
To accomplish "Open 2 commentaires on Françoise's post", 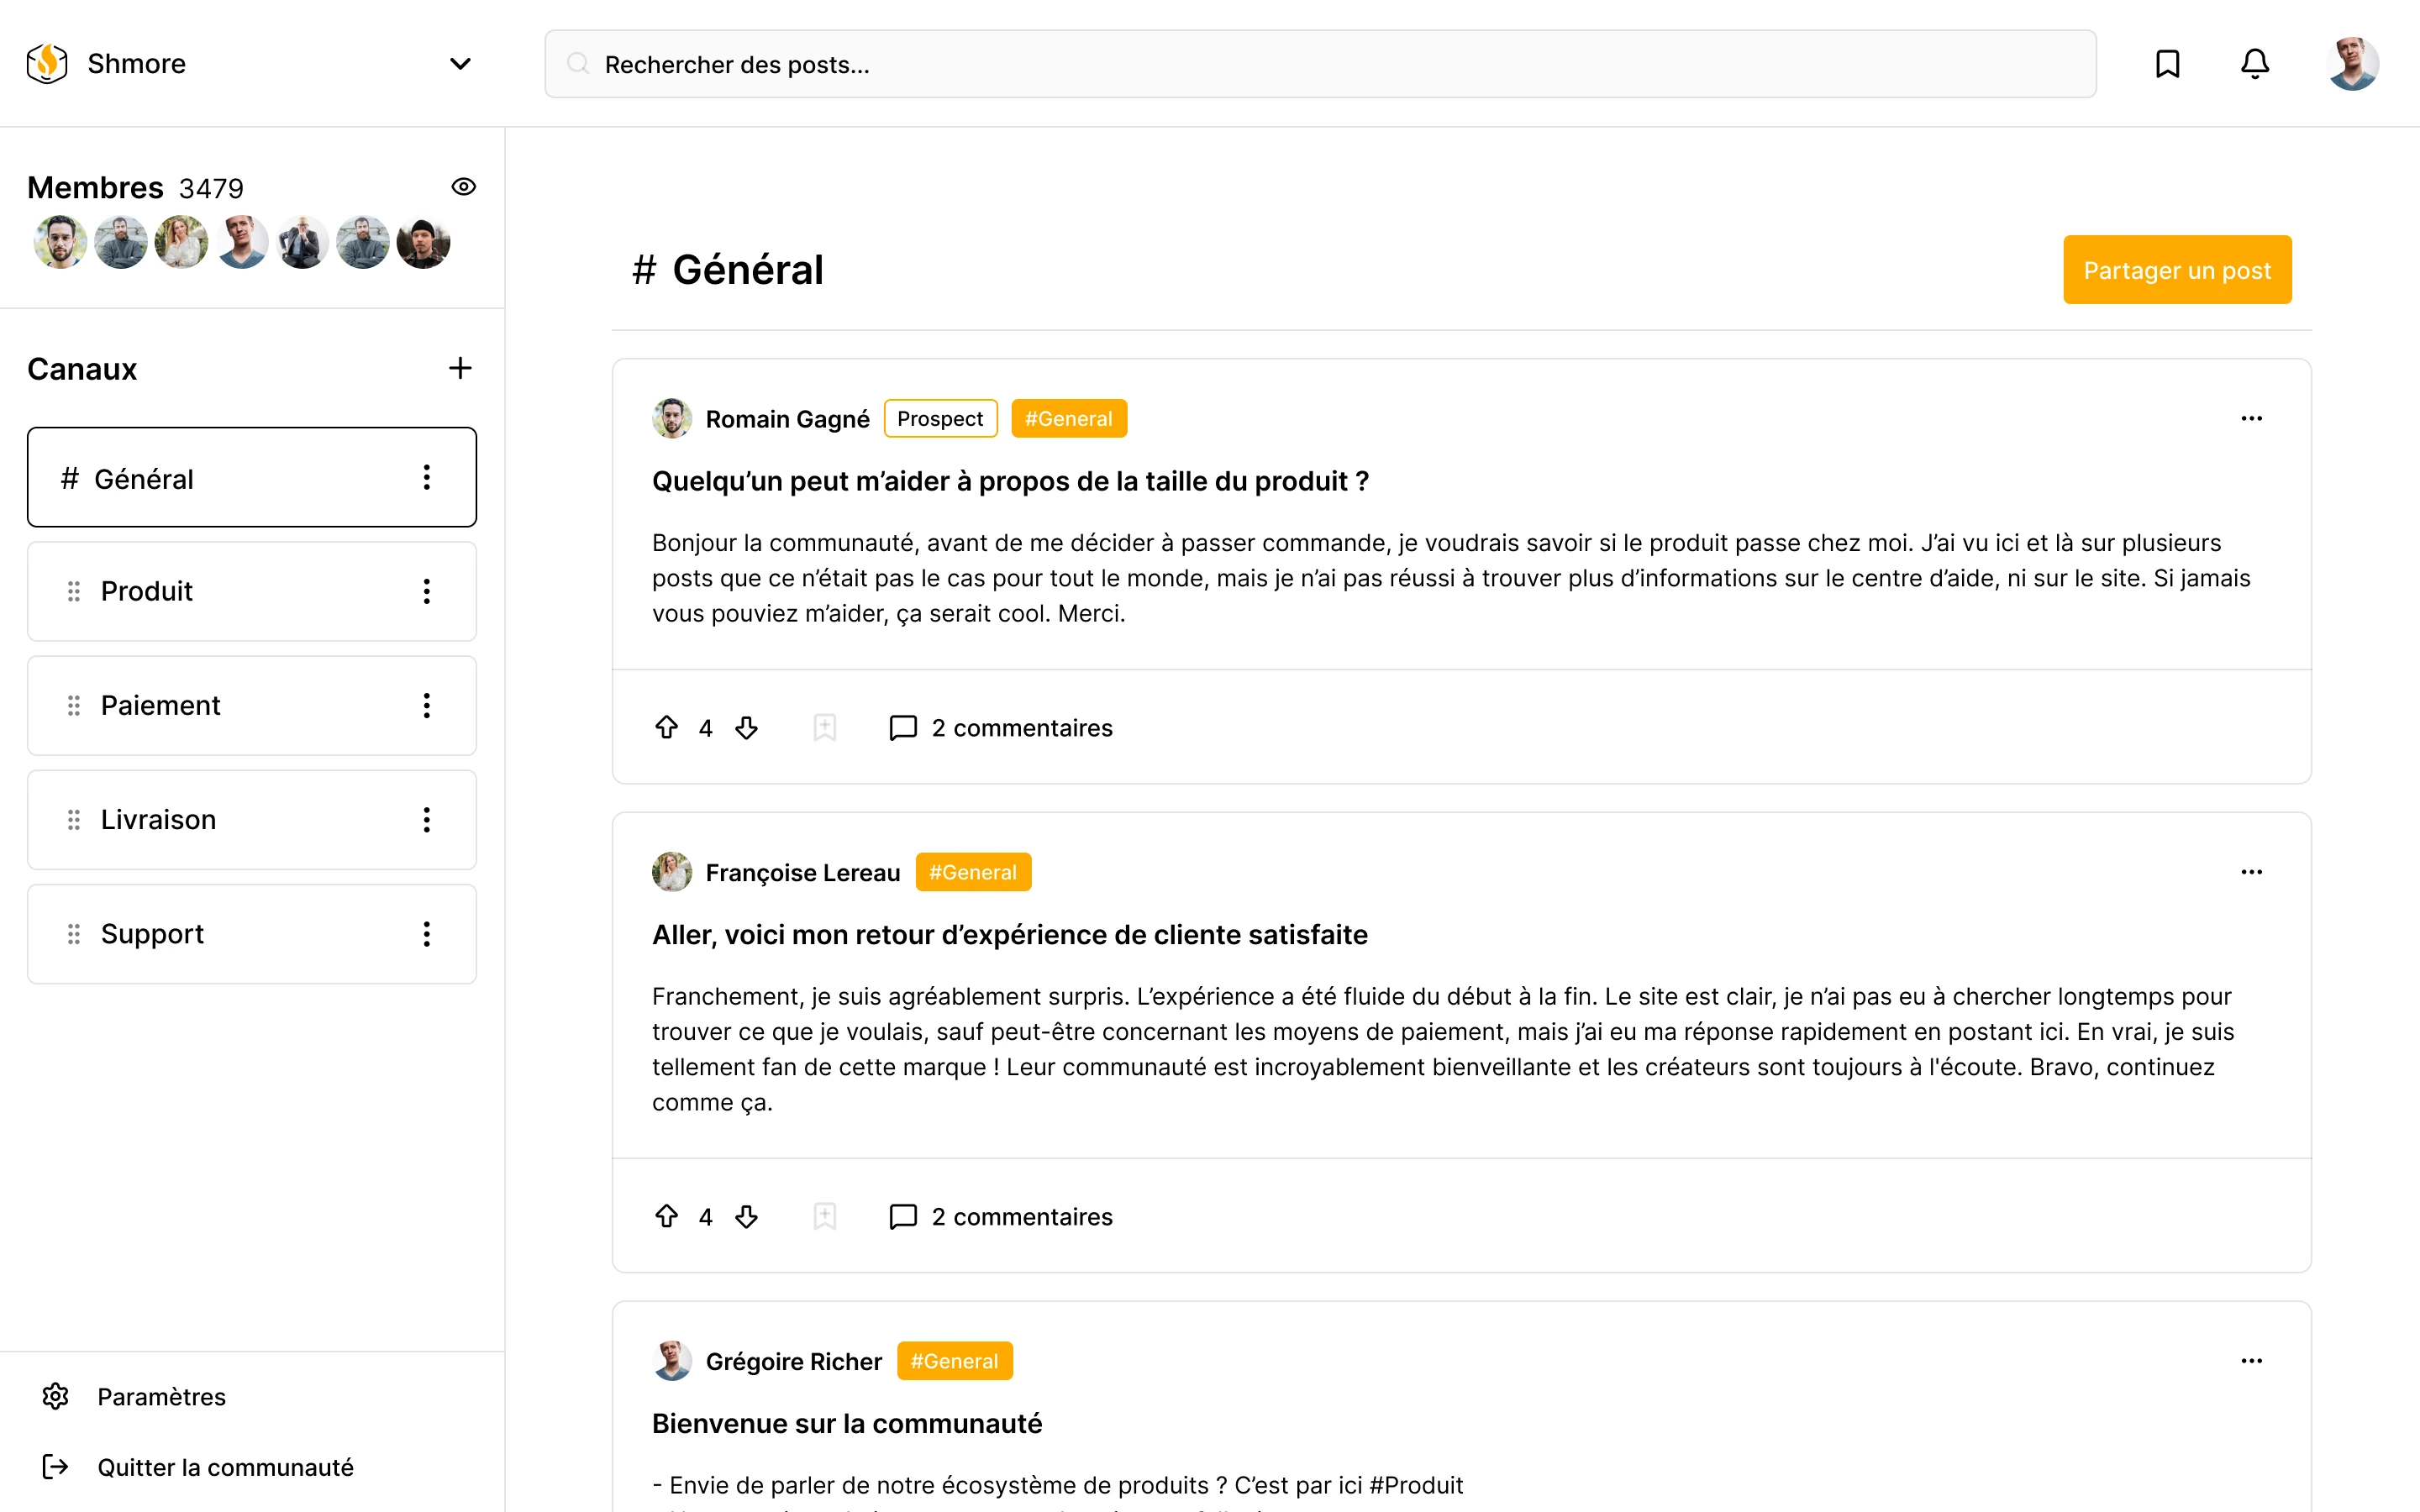I will tap(1021, 1216).
